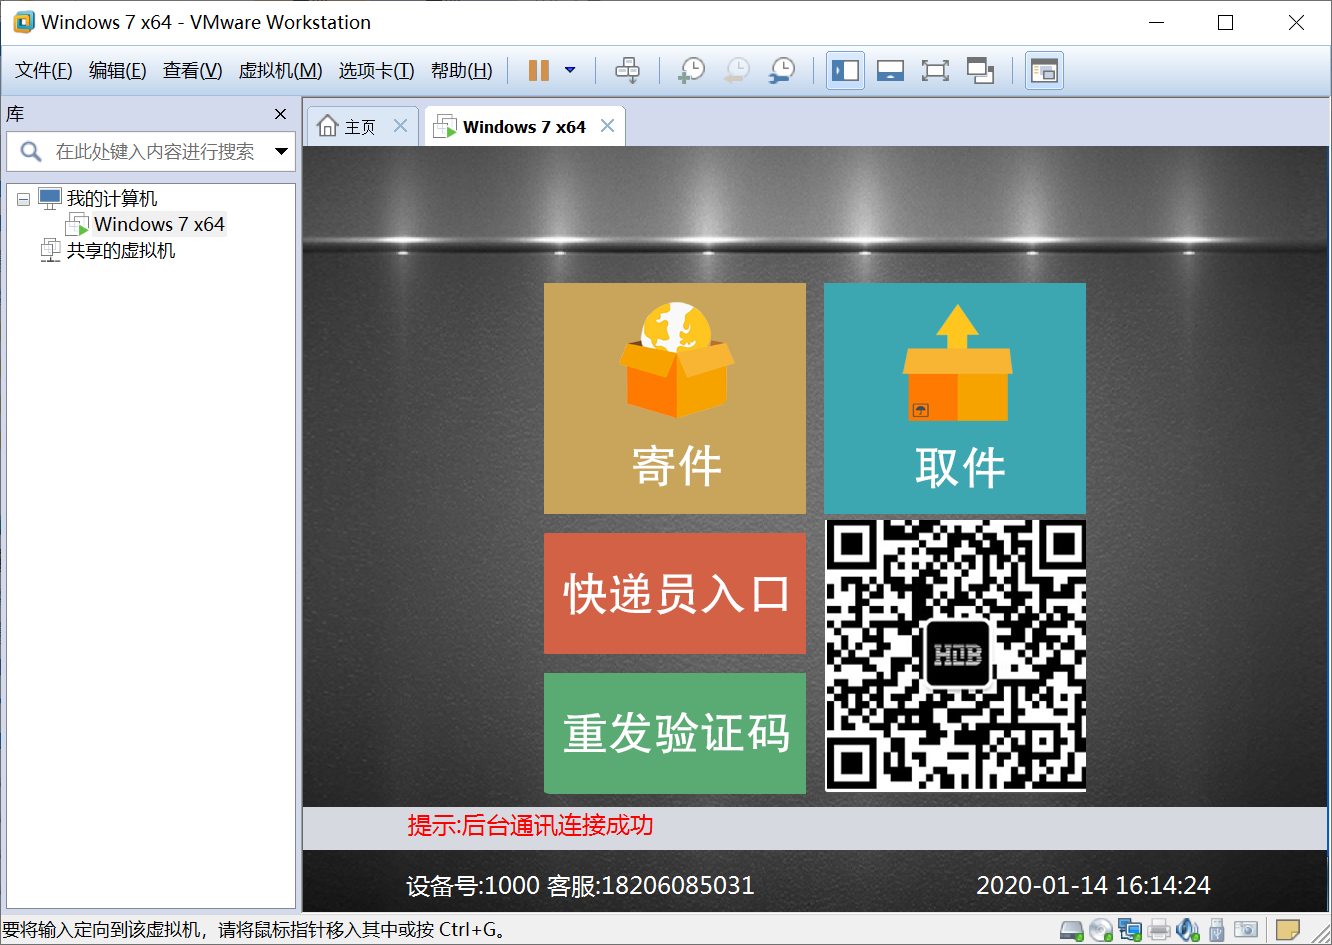Screen dimensions: 1332x945
Task: Open the 选项卡(T) menu
Action: pos(376,70)
